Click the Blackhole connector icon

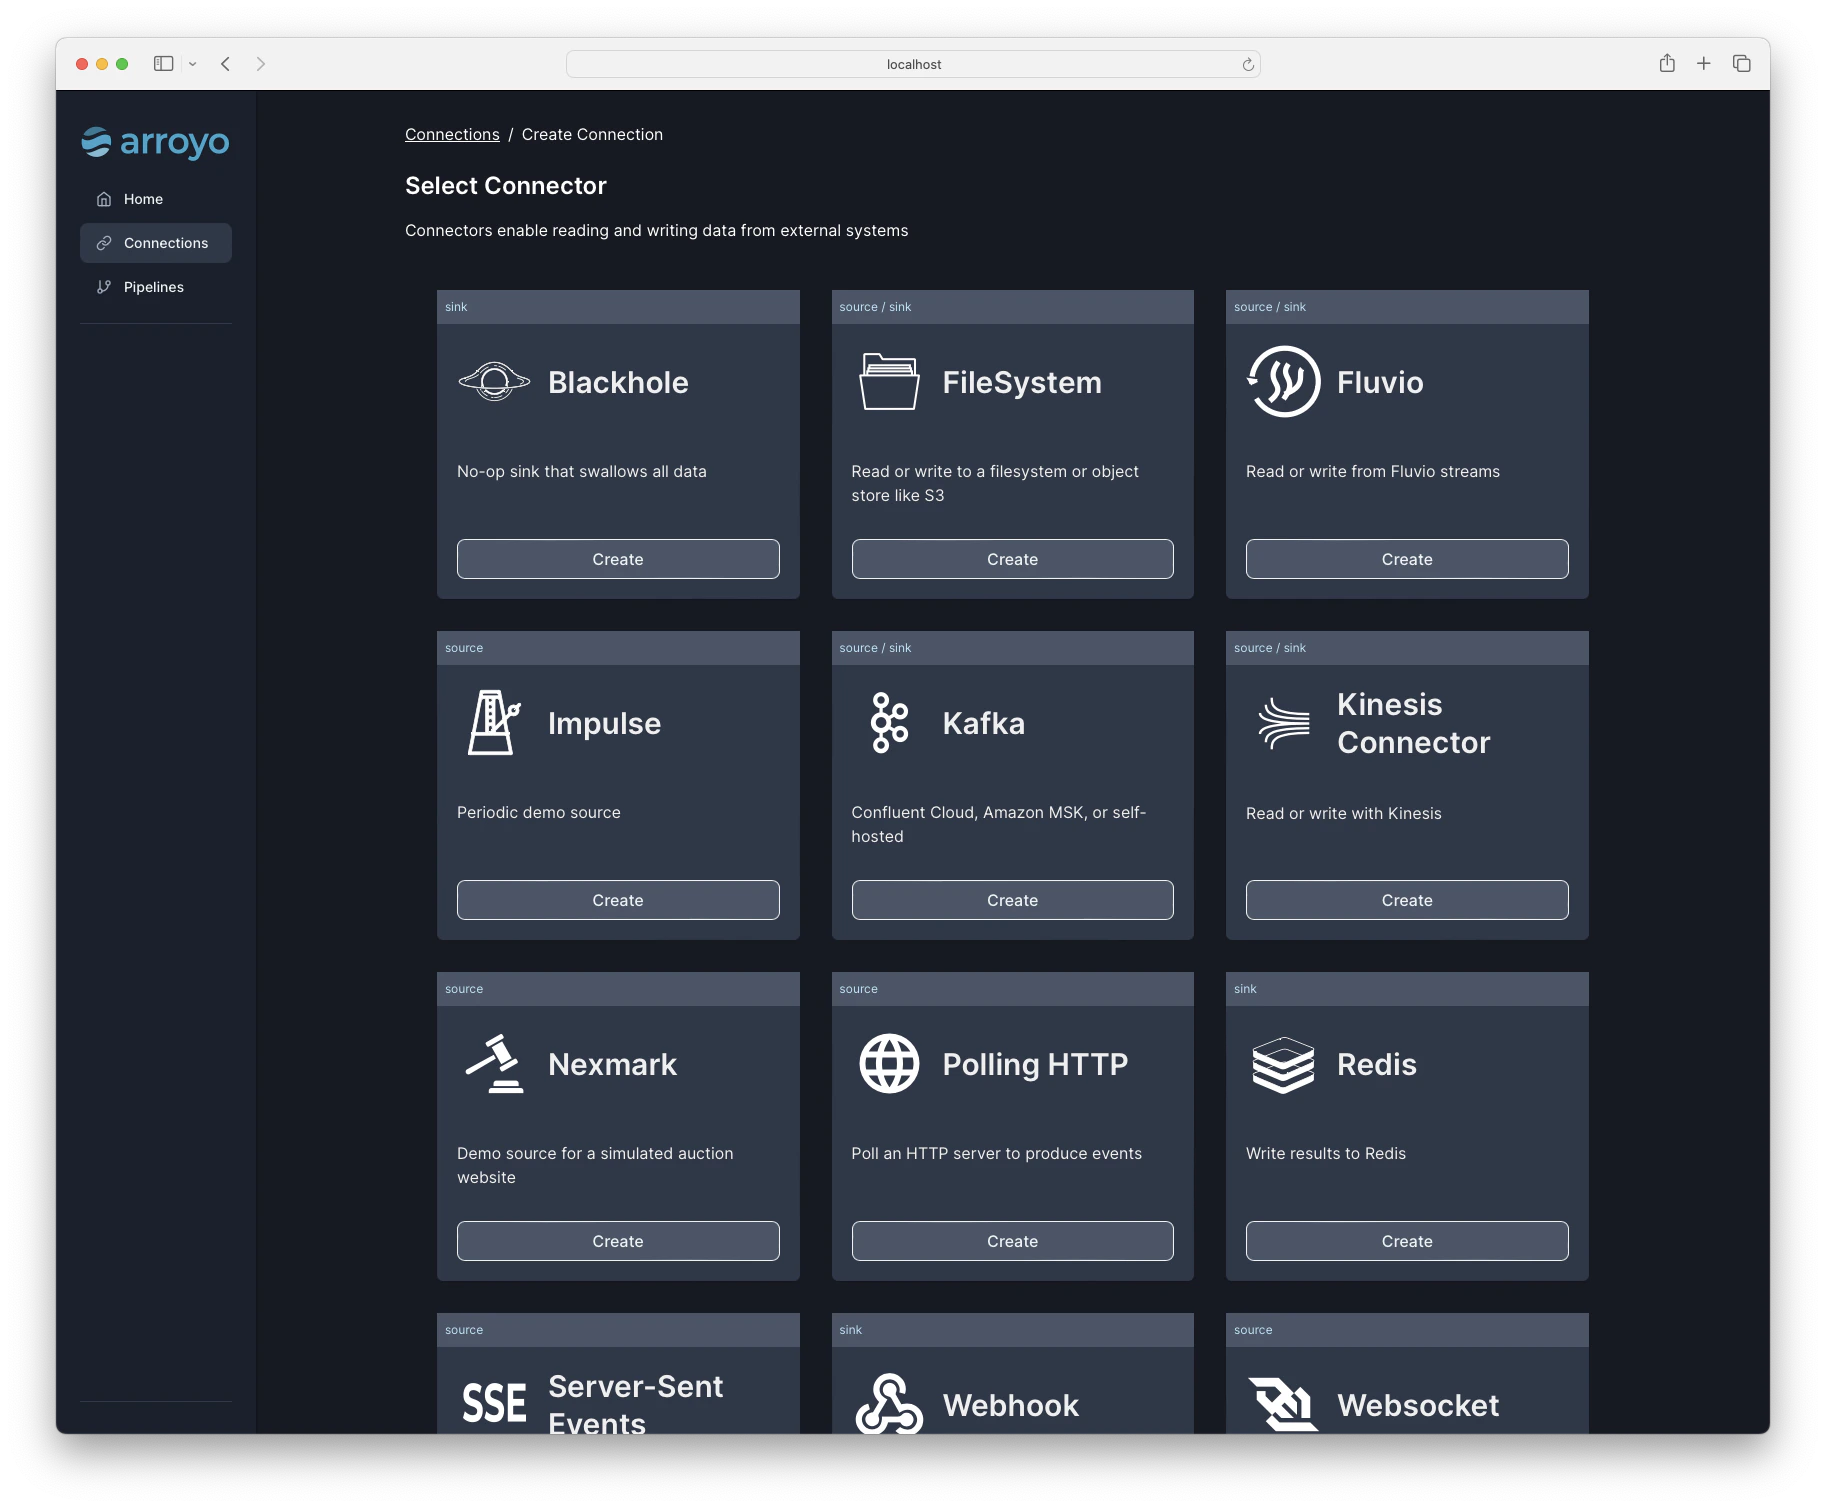click(493, 381)
